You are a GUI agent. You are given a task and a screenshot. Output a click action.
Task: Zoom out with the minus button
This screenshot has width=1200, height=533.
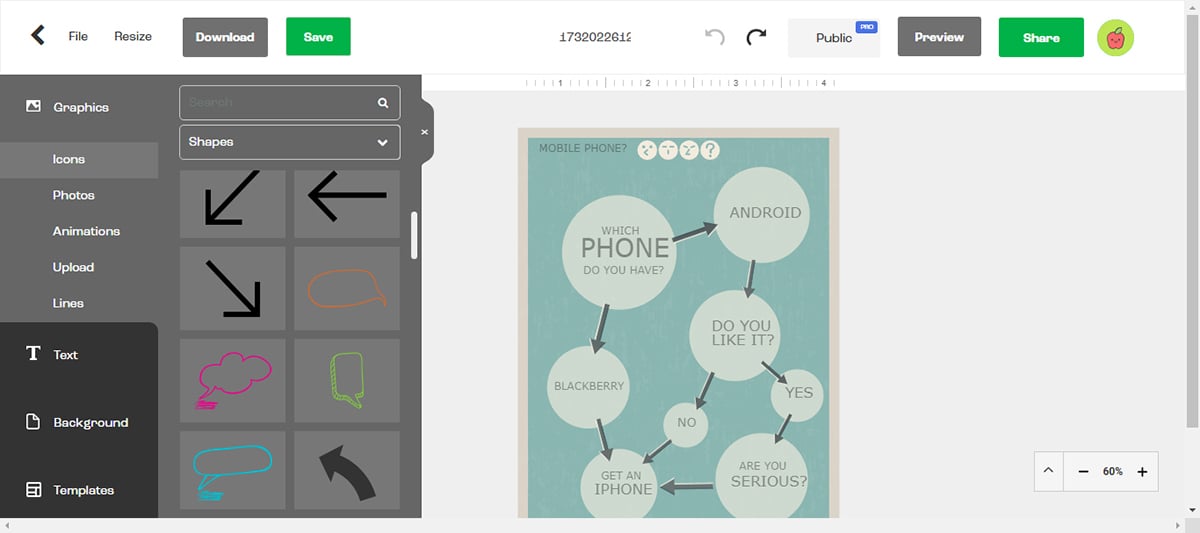[1083, 471]
